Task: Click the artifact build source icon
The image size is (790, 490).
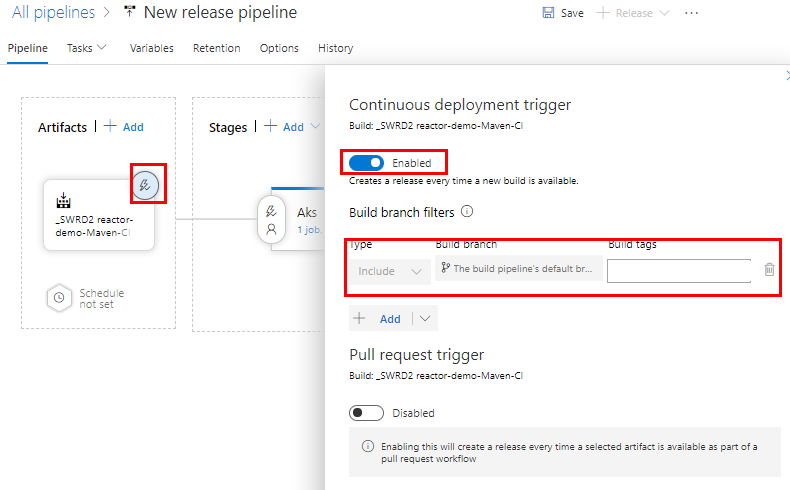Action: click(x=63, y=200)
